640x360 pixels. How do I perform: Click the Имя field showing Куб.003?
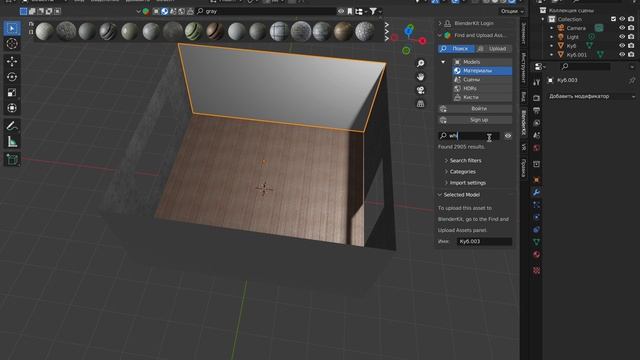484,242
